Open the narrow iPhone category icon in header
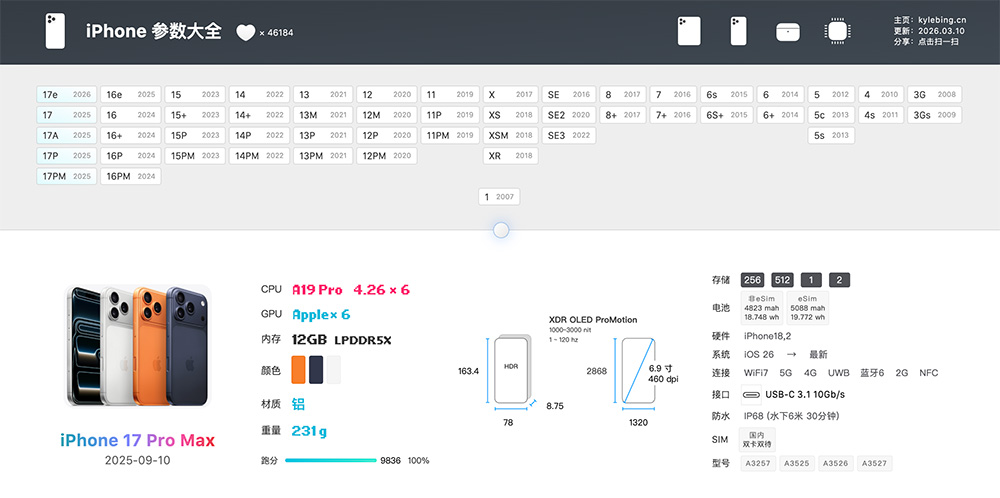The image size is (1000, 498). pos(738,31)
